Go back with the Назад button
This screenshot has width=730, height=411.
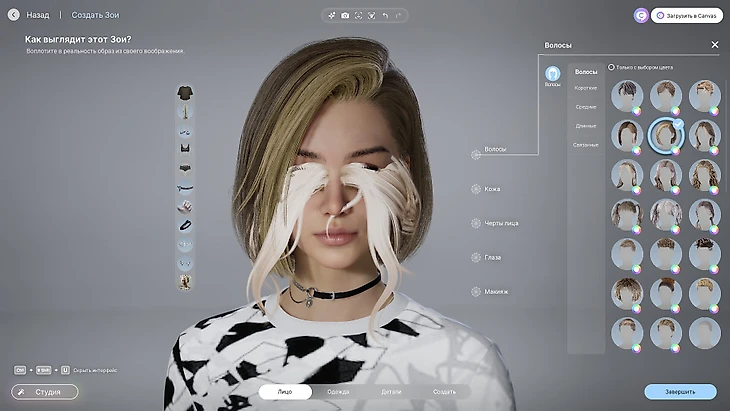pos(29,15)
